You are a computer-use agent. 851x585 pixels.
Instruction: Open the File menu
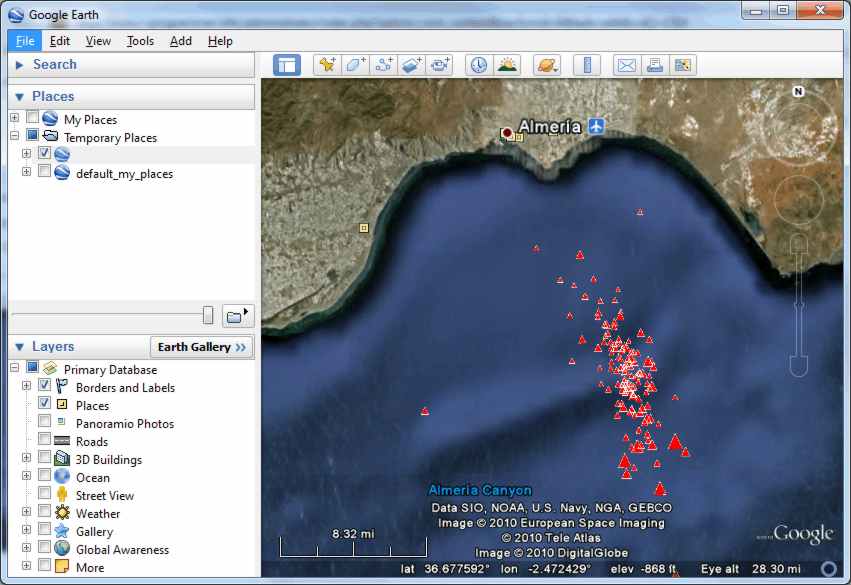[x=25, y=41]
